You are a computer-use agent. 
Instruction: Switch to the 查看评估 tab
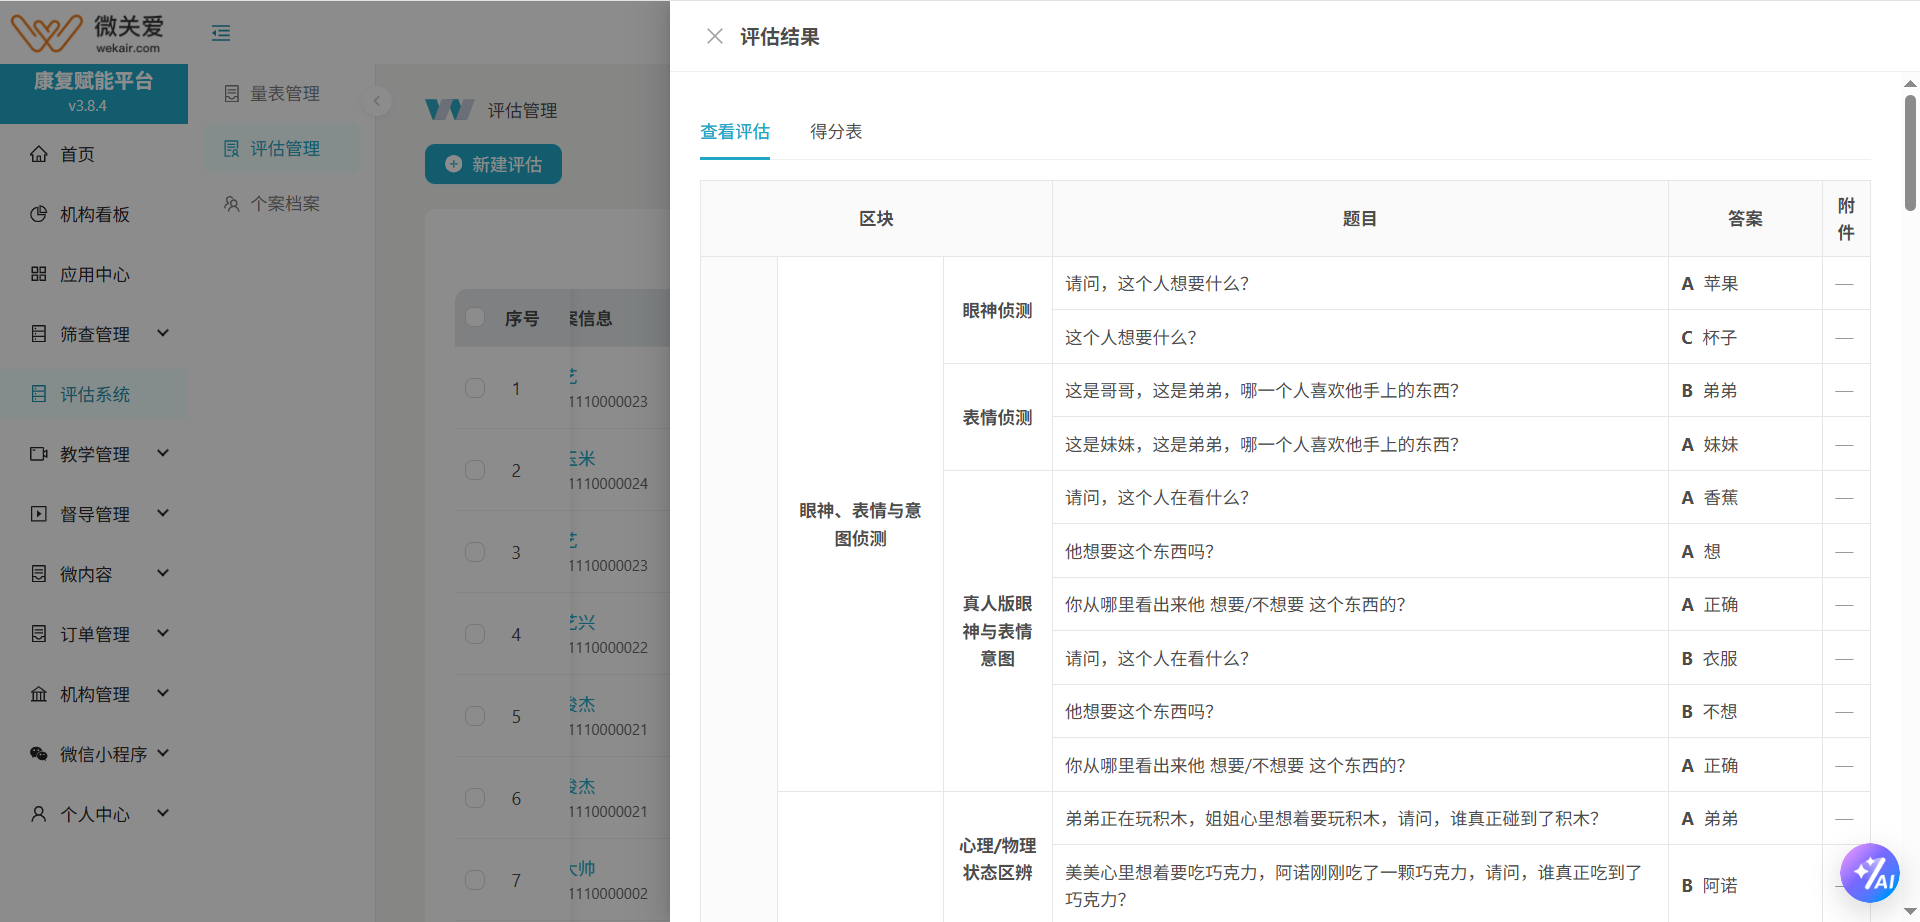click(x=735, y=131)
